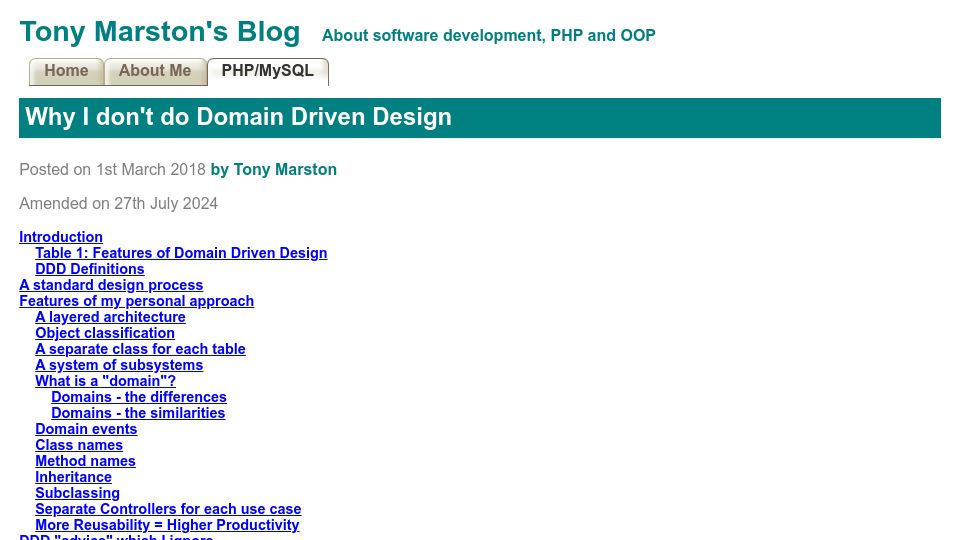Go to A system of subsystems
Viewport: 960px width, 540px height.
click(119, 364)
